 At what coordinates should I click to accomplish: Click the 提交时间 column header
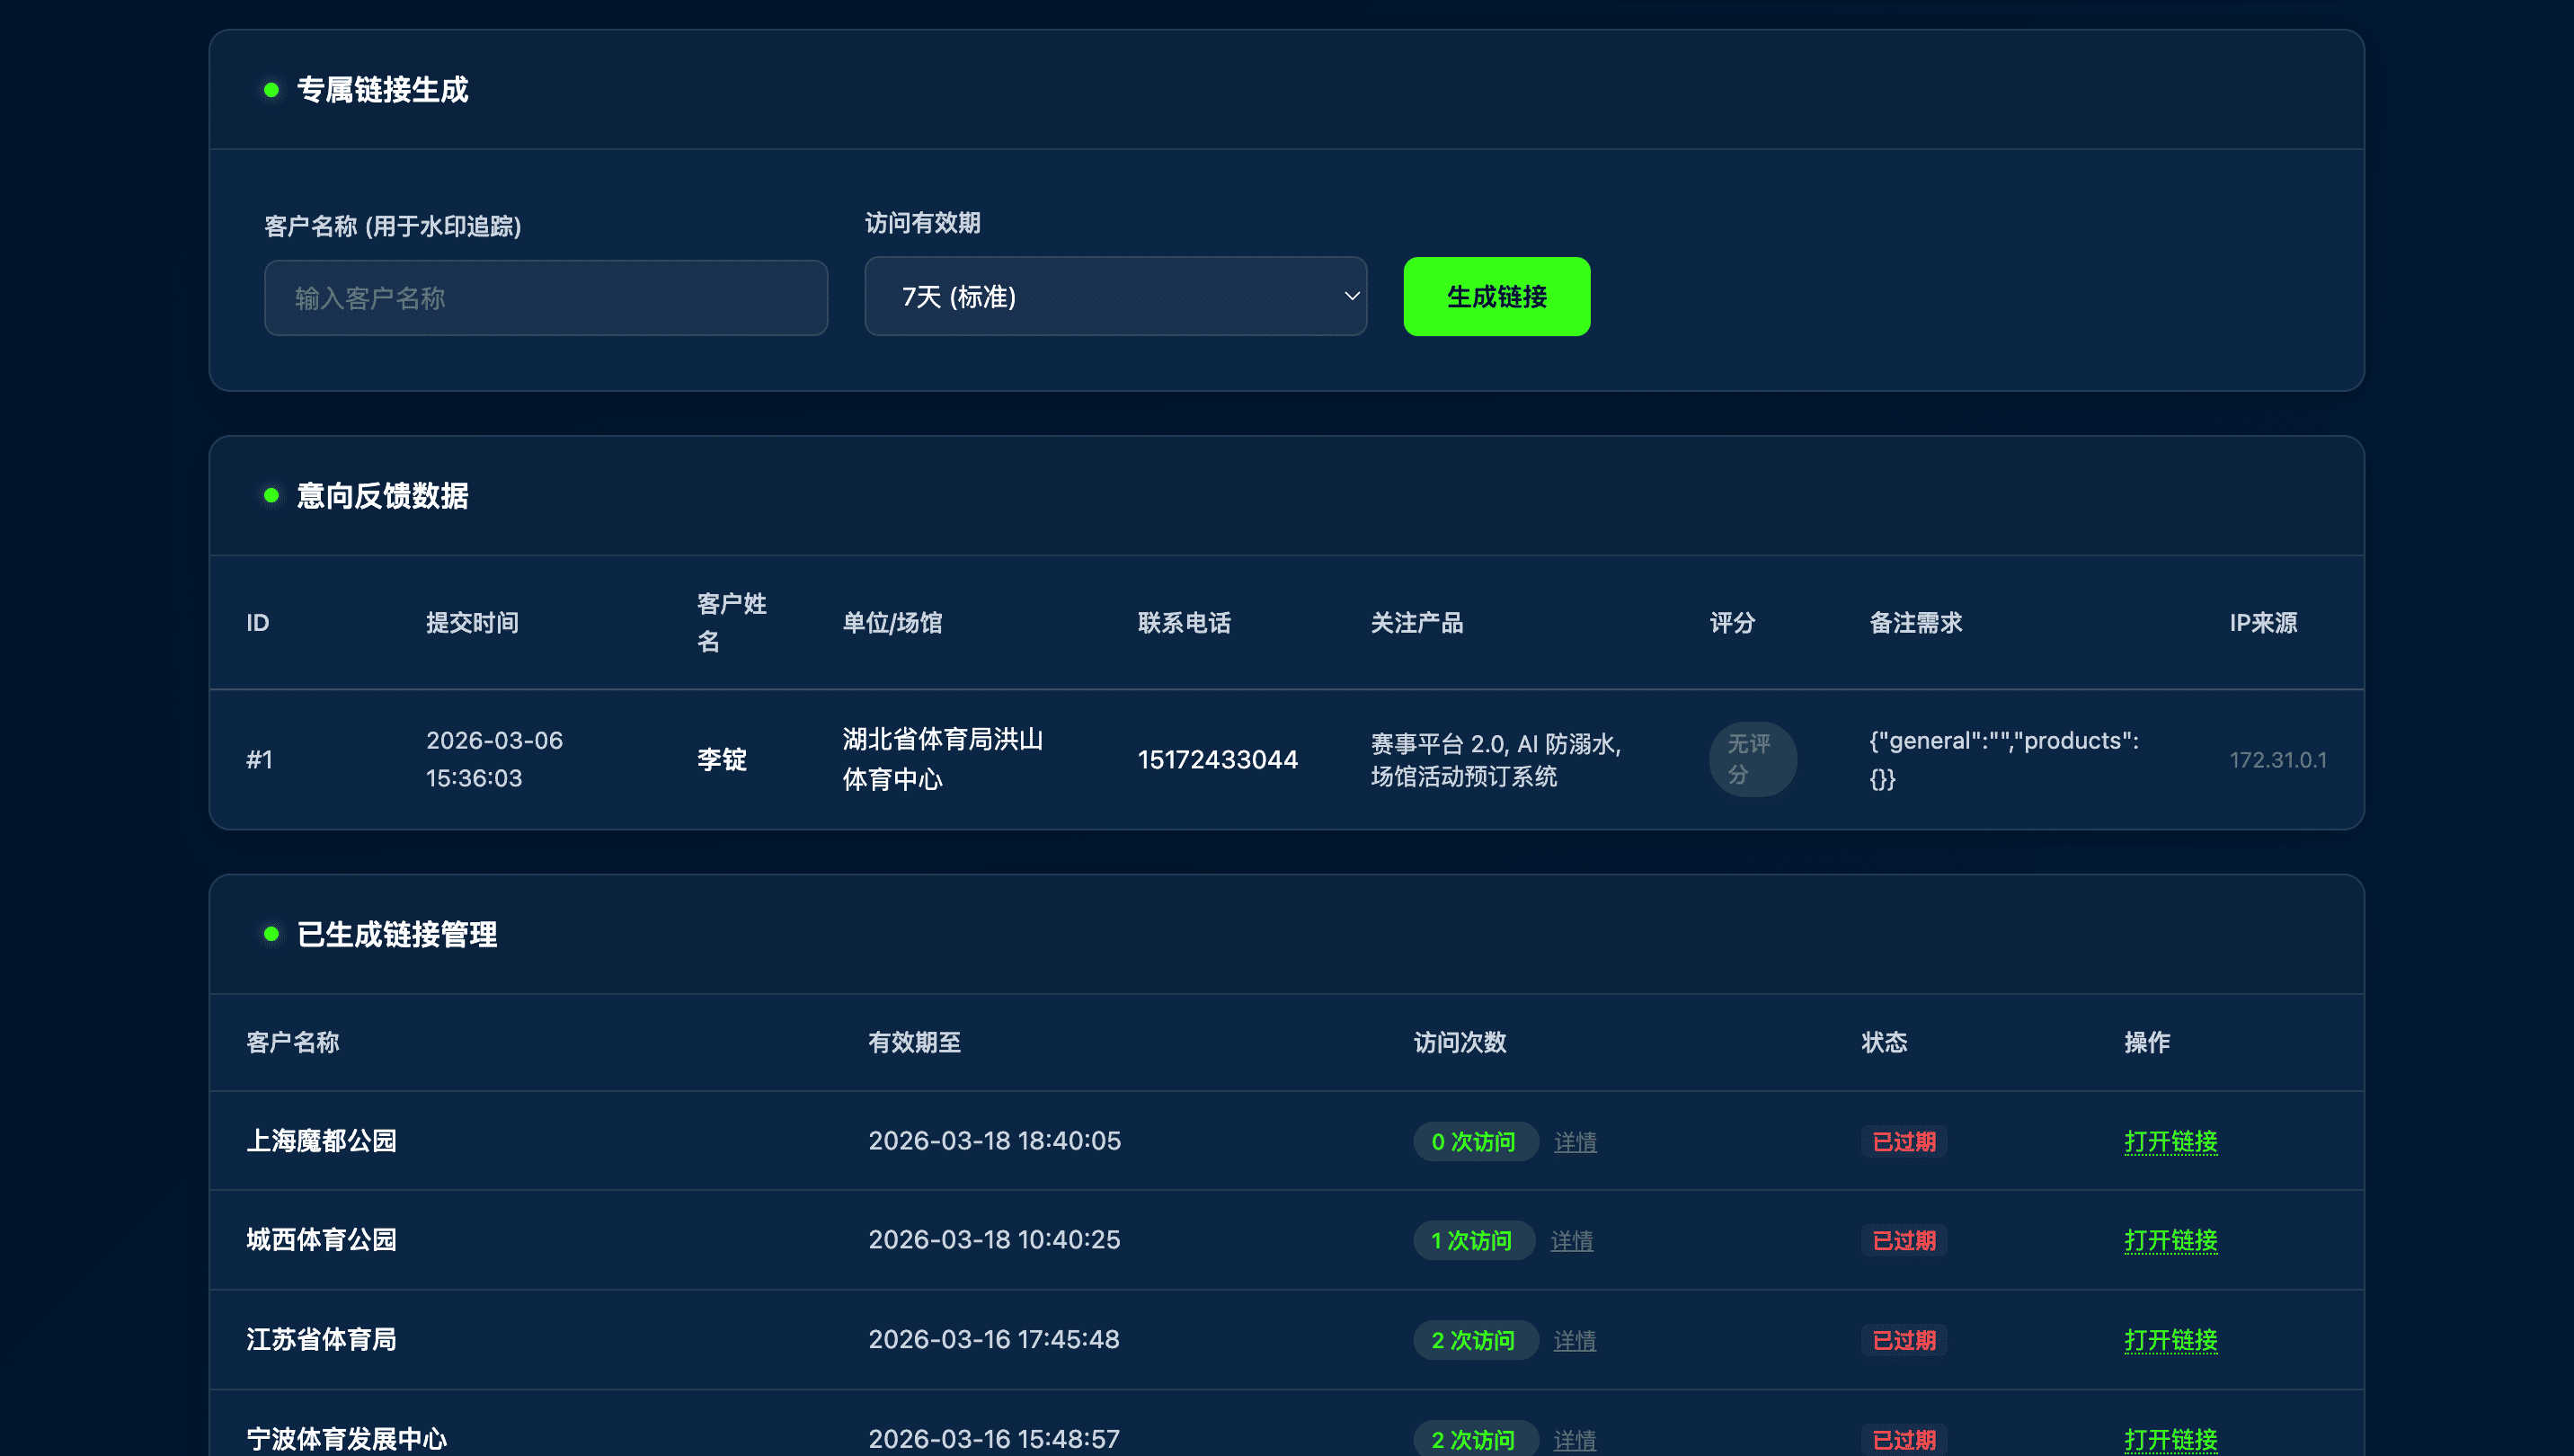click(472, 622)
